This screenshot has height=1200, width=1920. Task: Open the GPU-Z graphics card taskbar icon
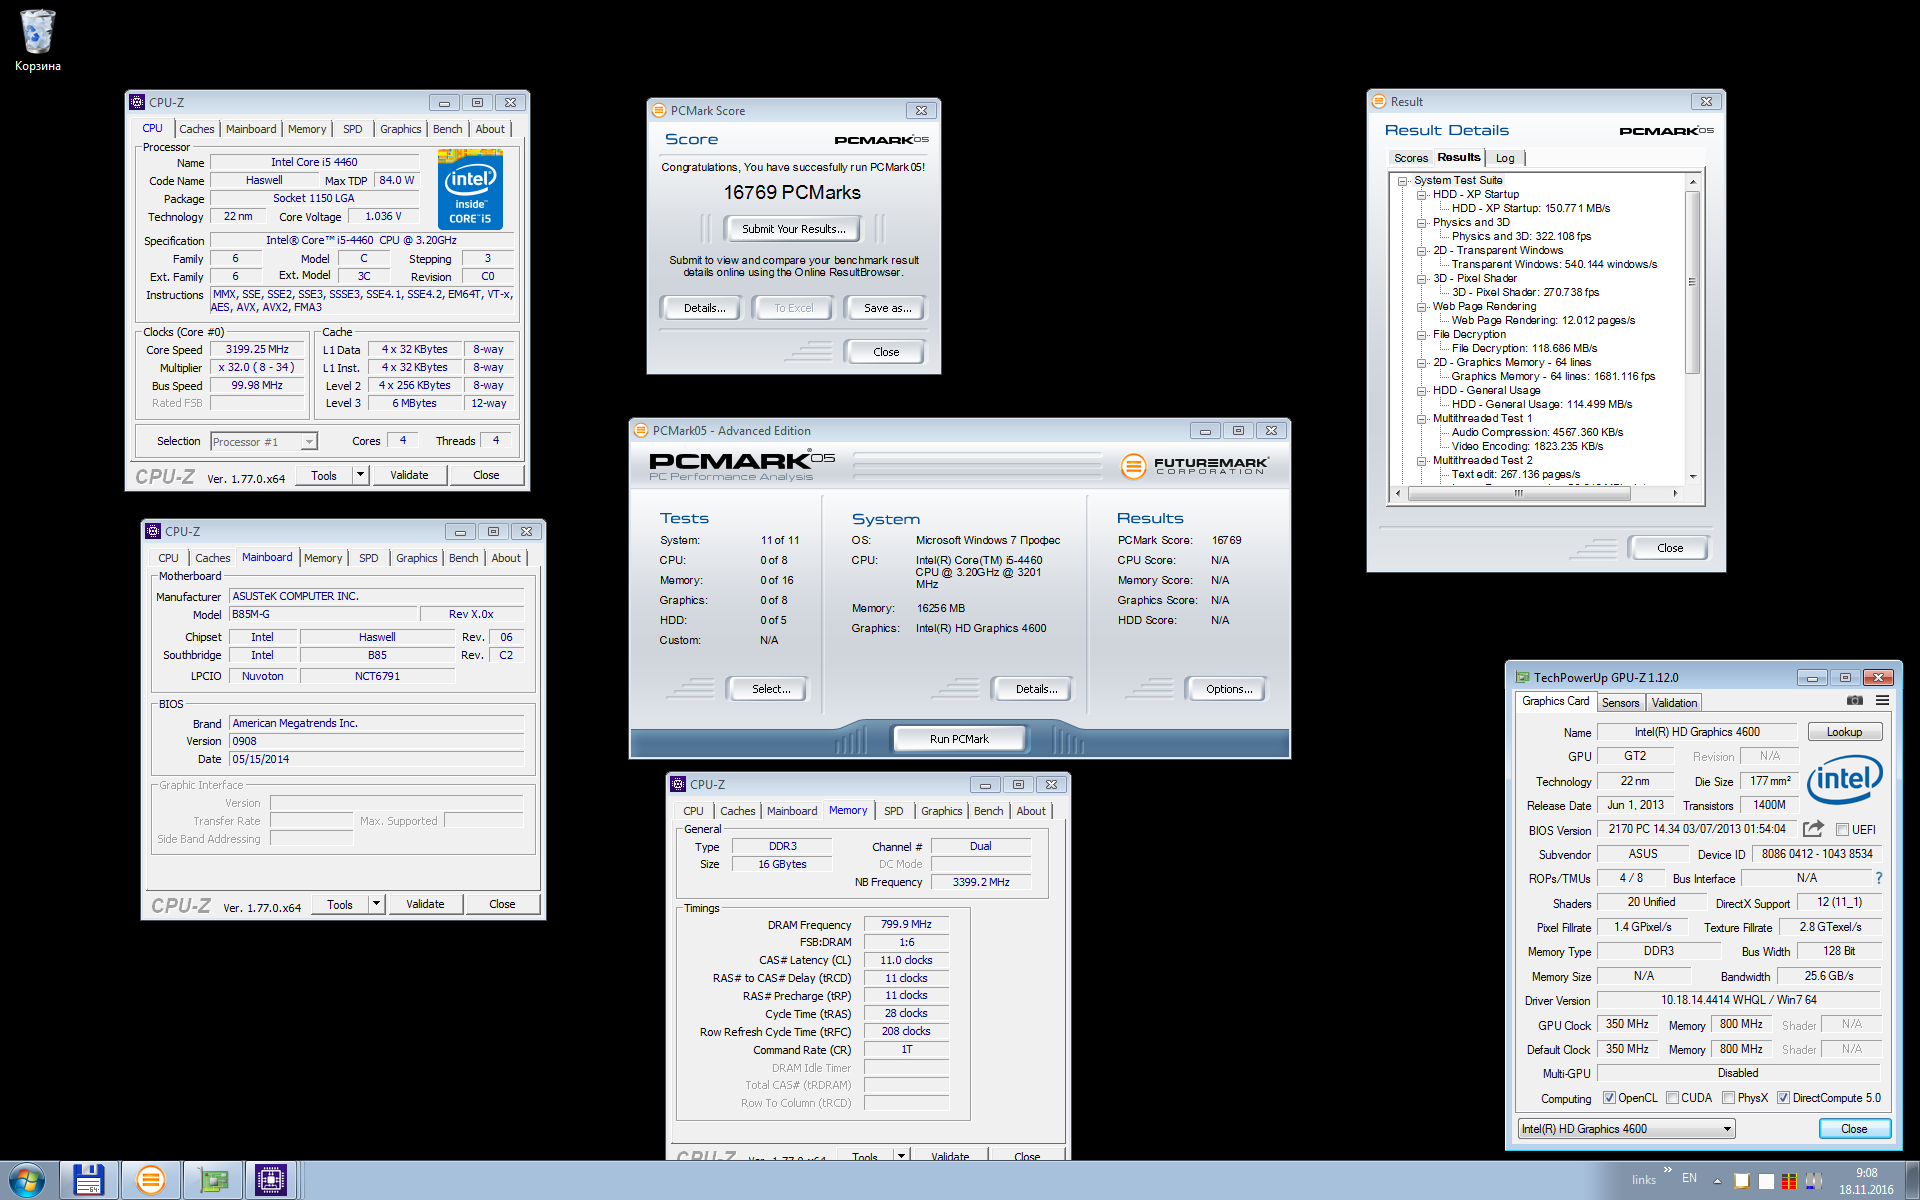pos(213,1180)
